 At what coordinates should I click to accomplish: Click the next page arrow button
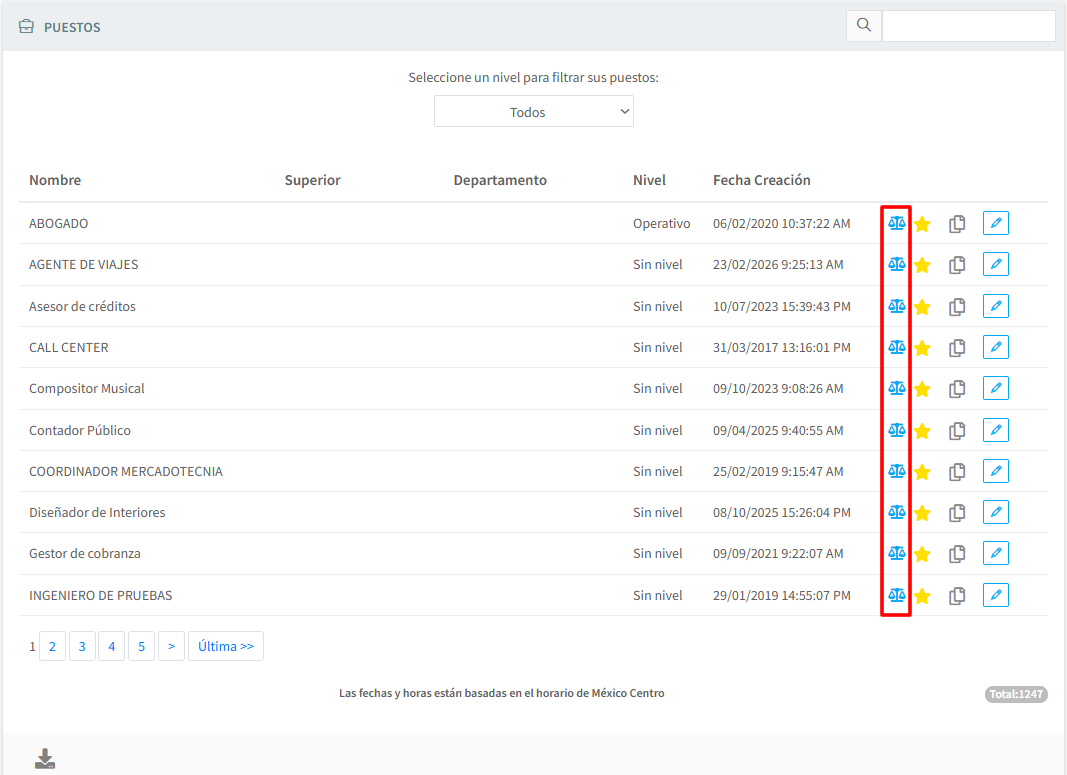coord(171,647)
